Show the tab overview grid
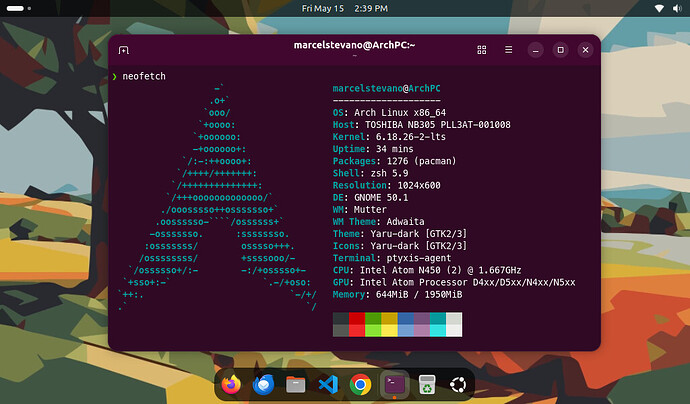The height and width of the screenshot is (404, 690). pyautogui.click(x=482, y=50)
